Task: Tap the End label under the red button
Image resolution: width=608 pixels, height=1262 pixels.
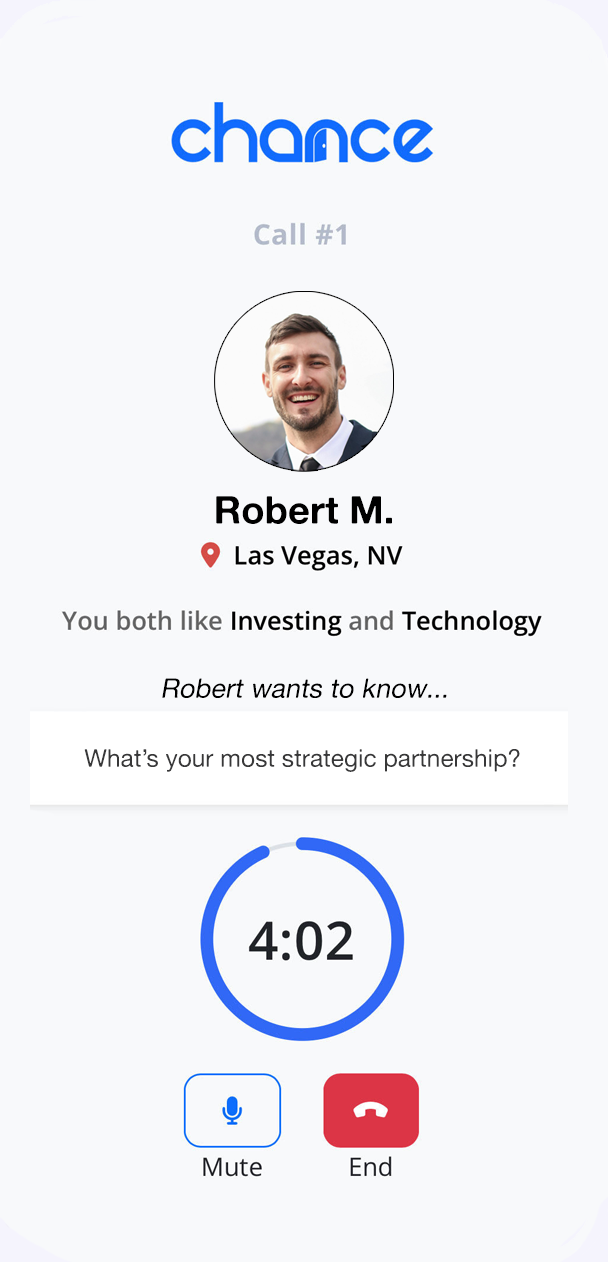Action: tap(371, 1167)
